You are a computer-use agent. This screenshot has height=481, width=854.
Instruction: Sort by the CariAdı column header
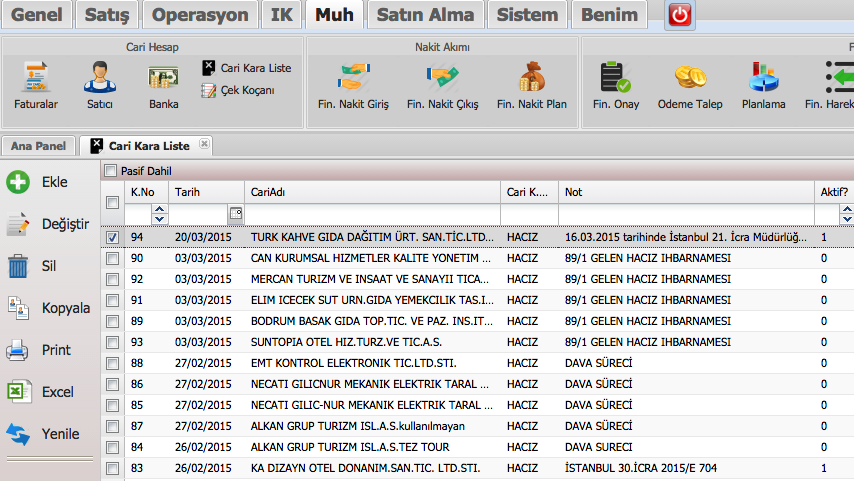(x=373, y=192)
